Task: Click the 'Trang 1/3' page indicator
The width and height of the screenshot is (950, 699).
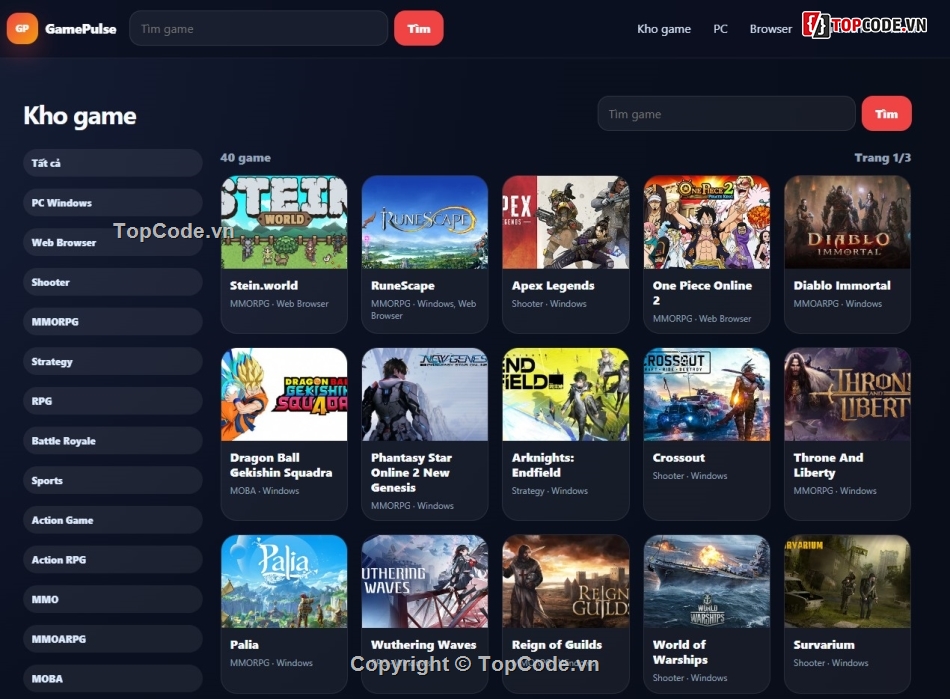Action: coord(882,157)
